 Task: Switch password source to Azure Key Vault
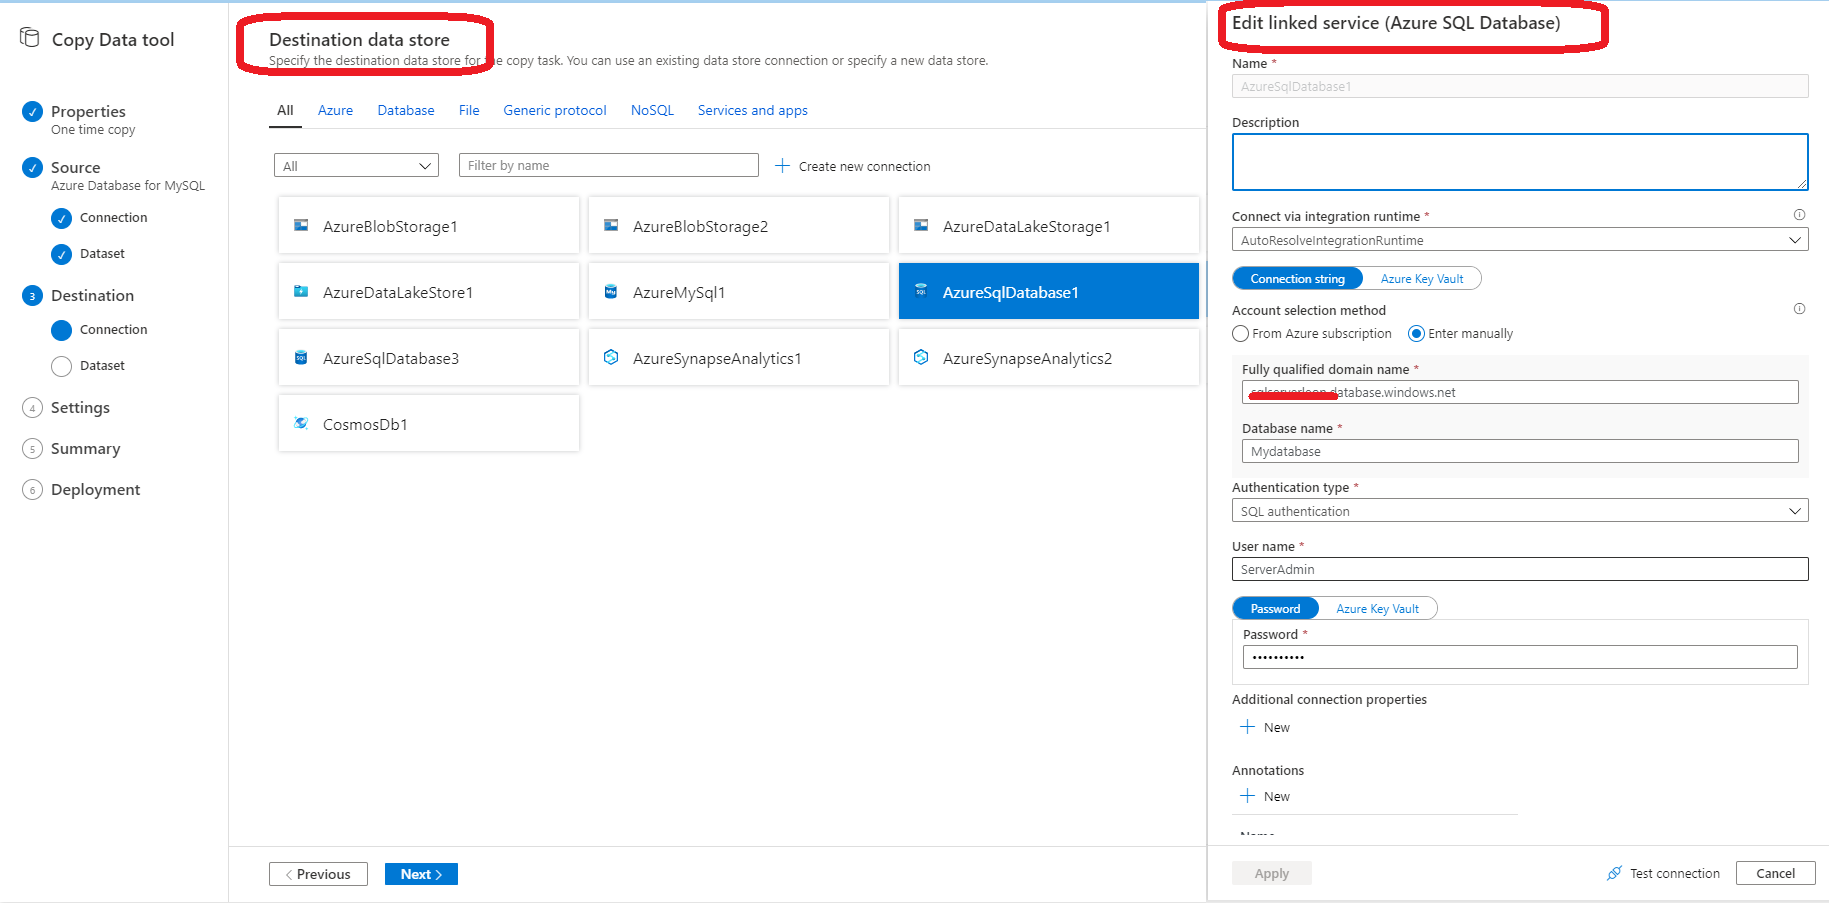[1377, 609]
